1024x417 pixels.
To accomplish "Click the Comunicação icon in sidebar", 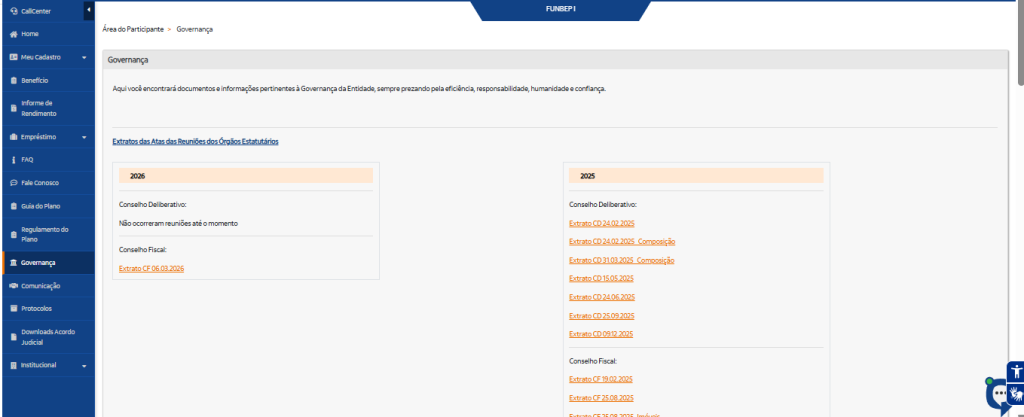I will point(13,286).
